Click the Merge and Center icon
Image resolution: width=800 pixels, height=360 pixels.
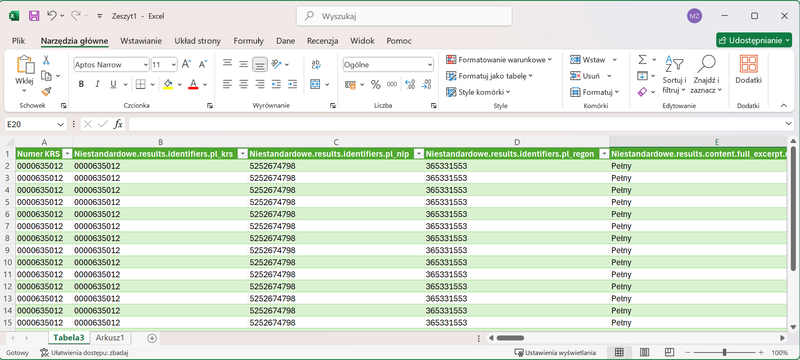coord(315,84)
